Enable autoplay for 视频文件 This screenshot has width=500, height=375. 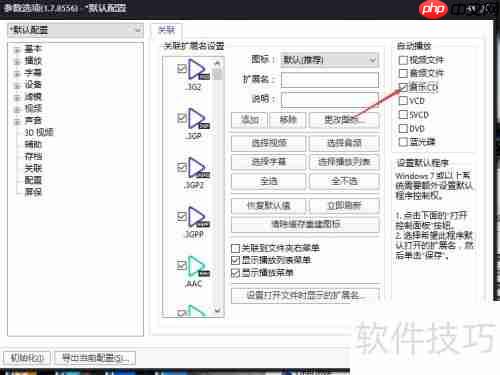coord(403,60)
